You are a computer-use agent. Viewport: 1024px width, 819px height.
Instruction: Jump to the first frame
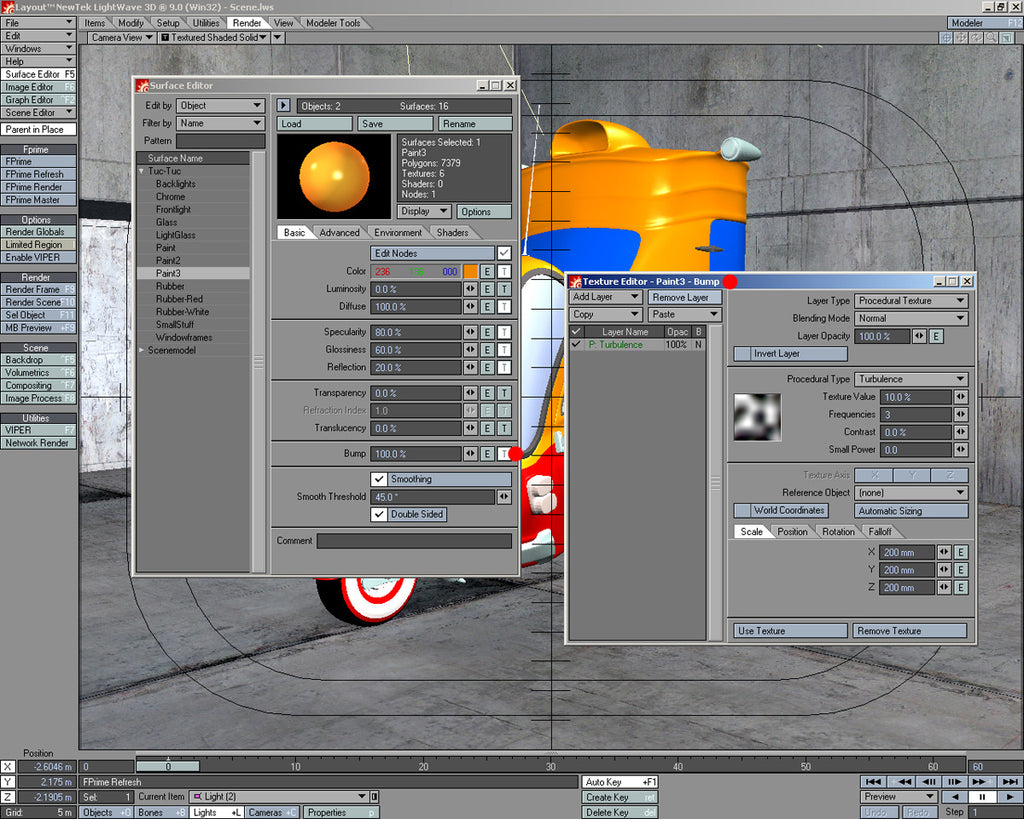(x=872, y=781)
